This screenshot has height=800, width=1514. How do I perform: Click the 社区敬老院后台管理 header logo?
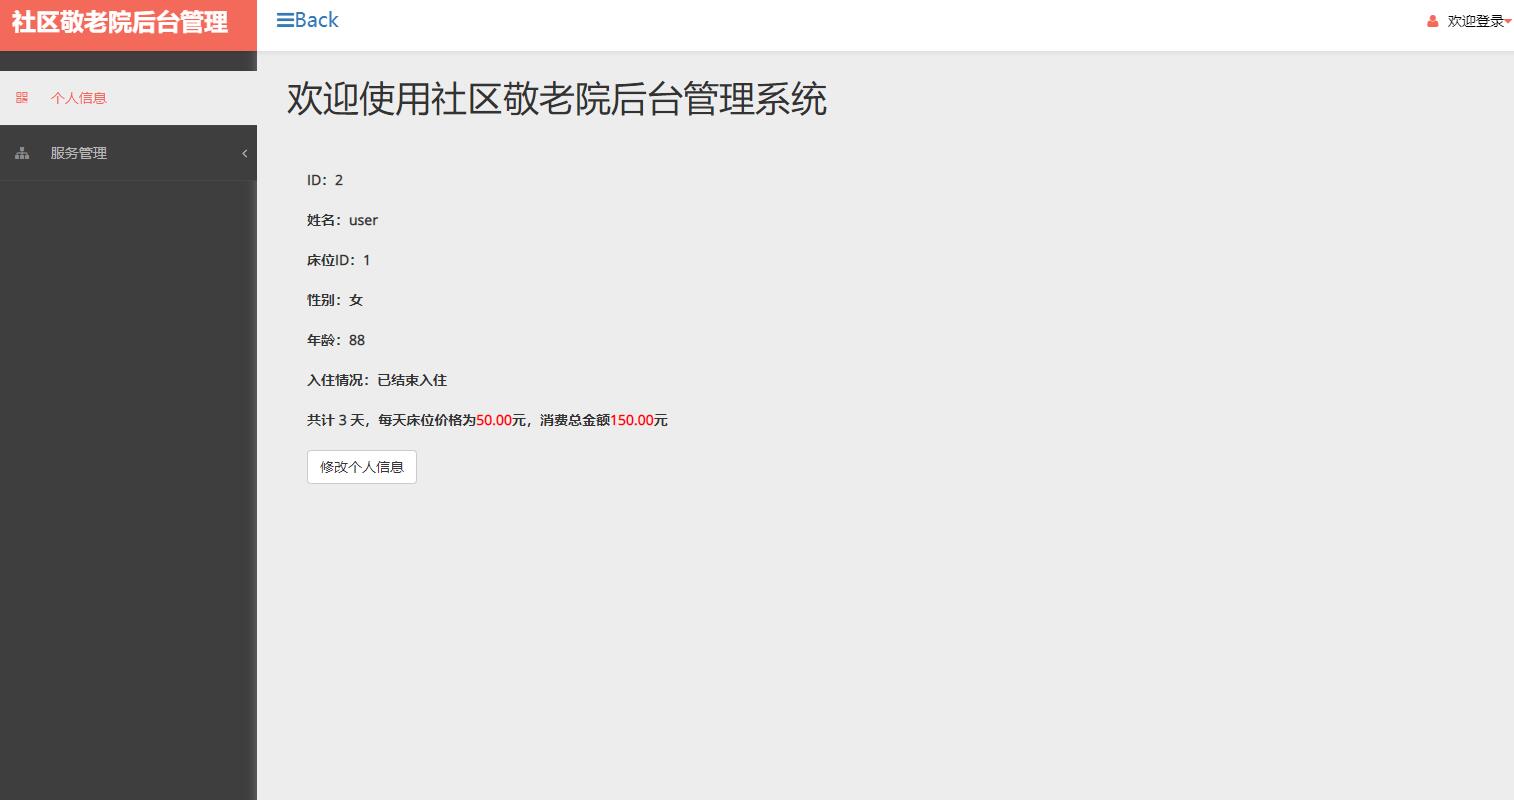coord(121,20)
